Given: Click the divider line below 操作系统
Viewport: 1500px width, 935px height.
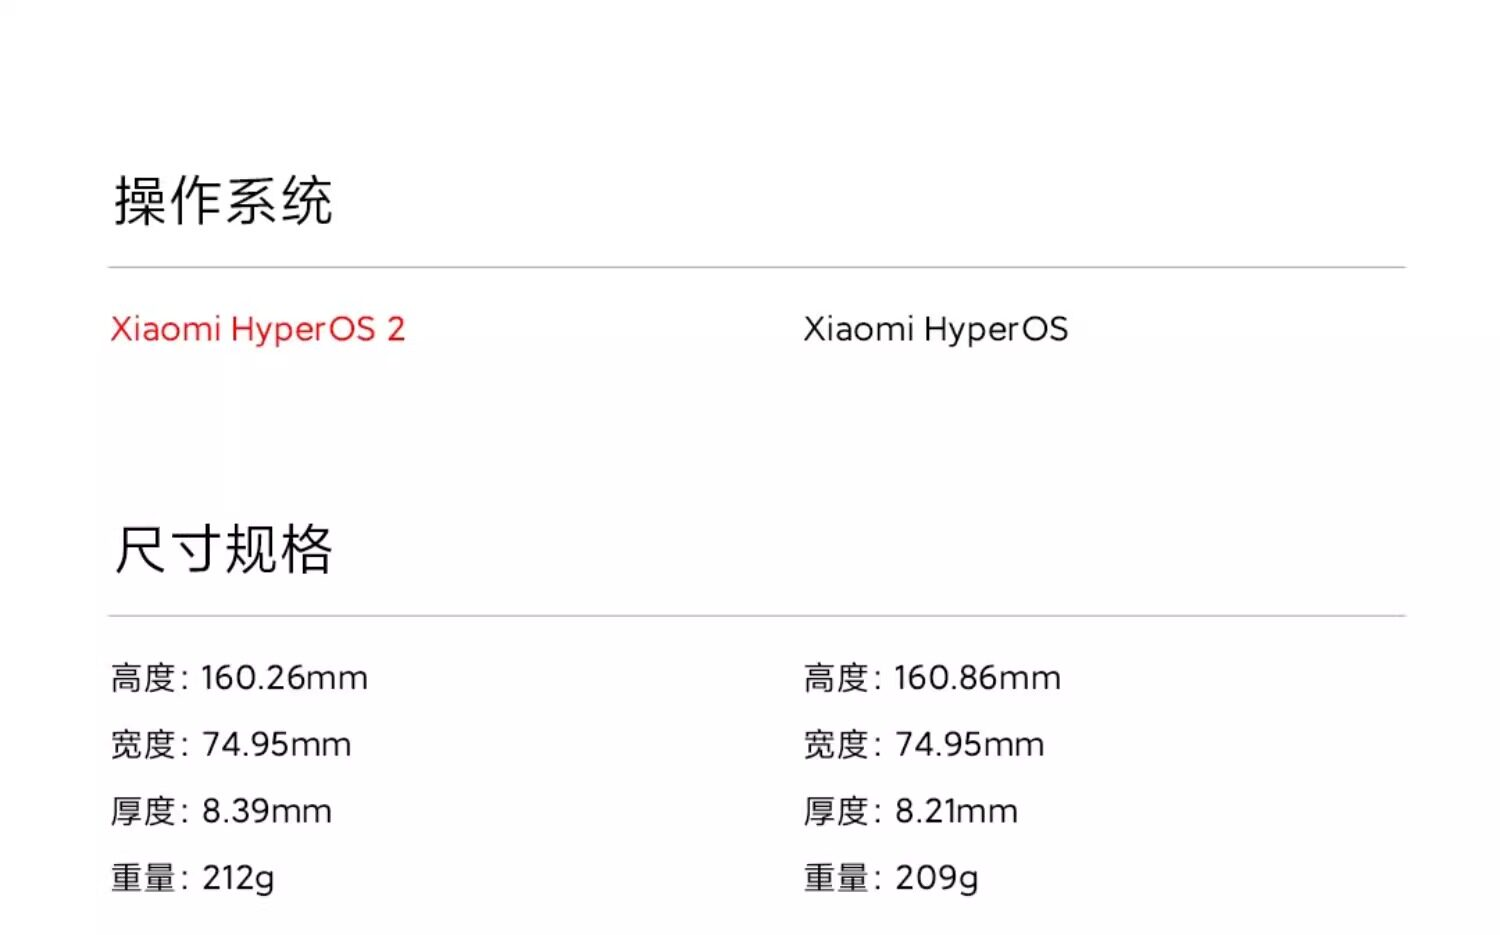Looking at the screenshot, I should [x=756, y=267].
